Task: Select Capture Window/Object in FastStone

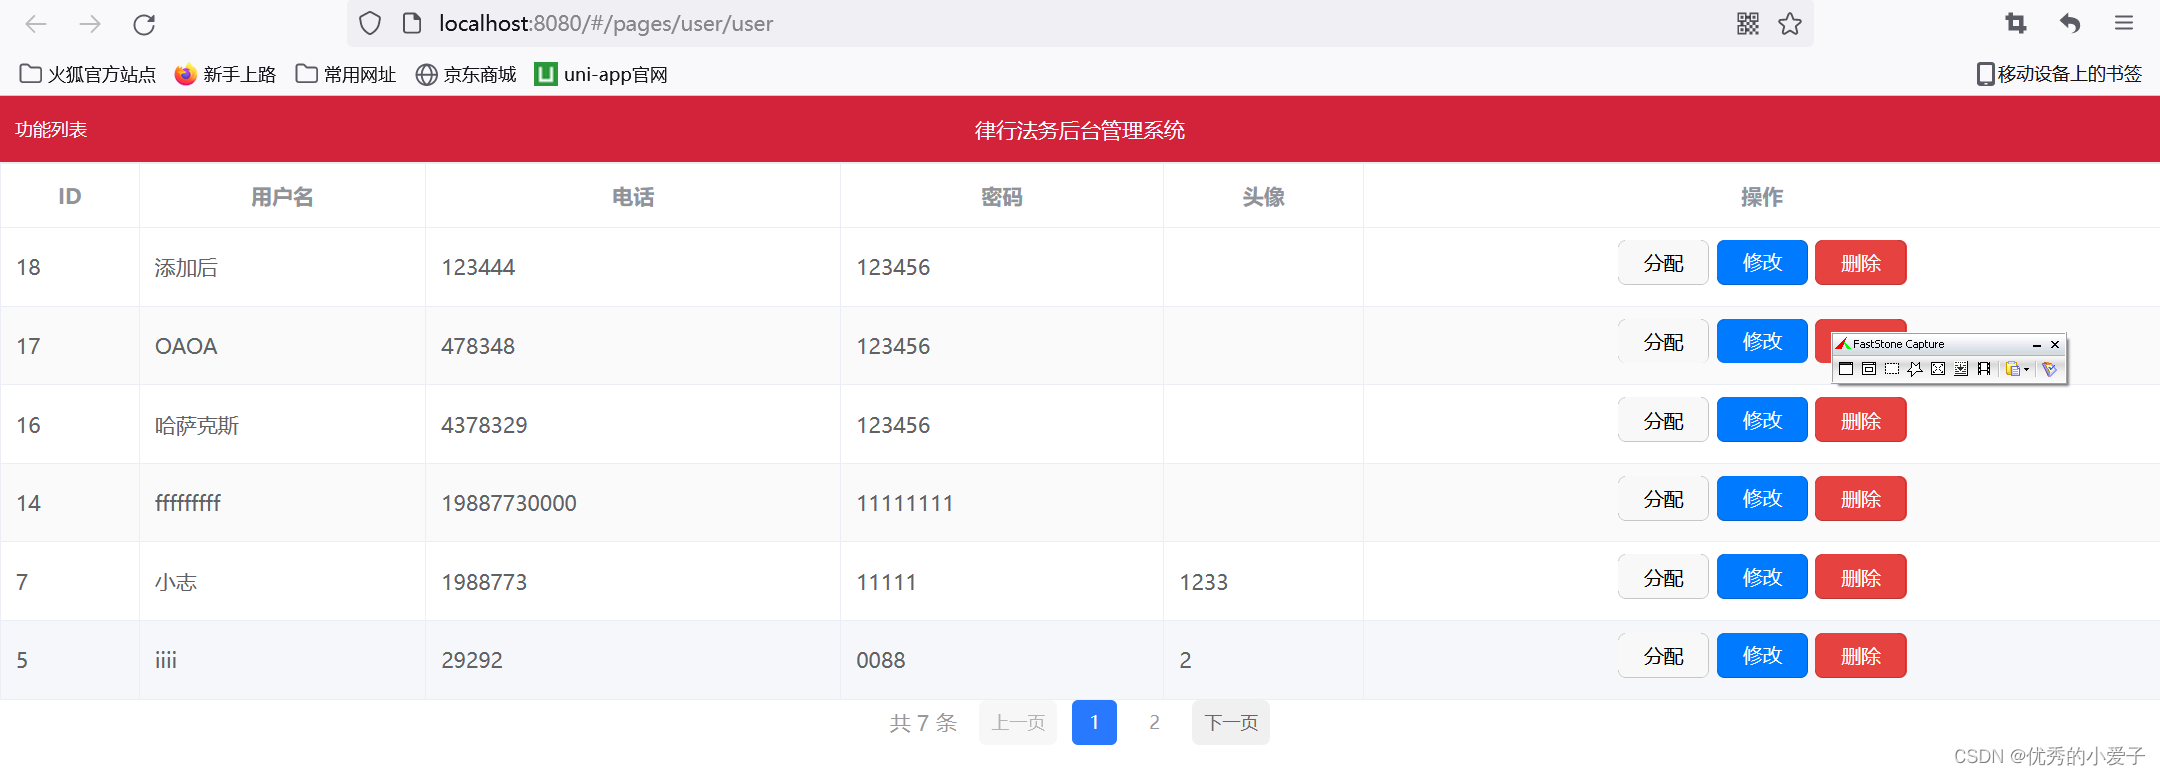Action: [x=1869, y=369]
